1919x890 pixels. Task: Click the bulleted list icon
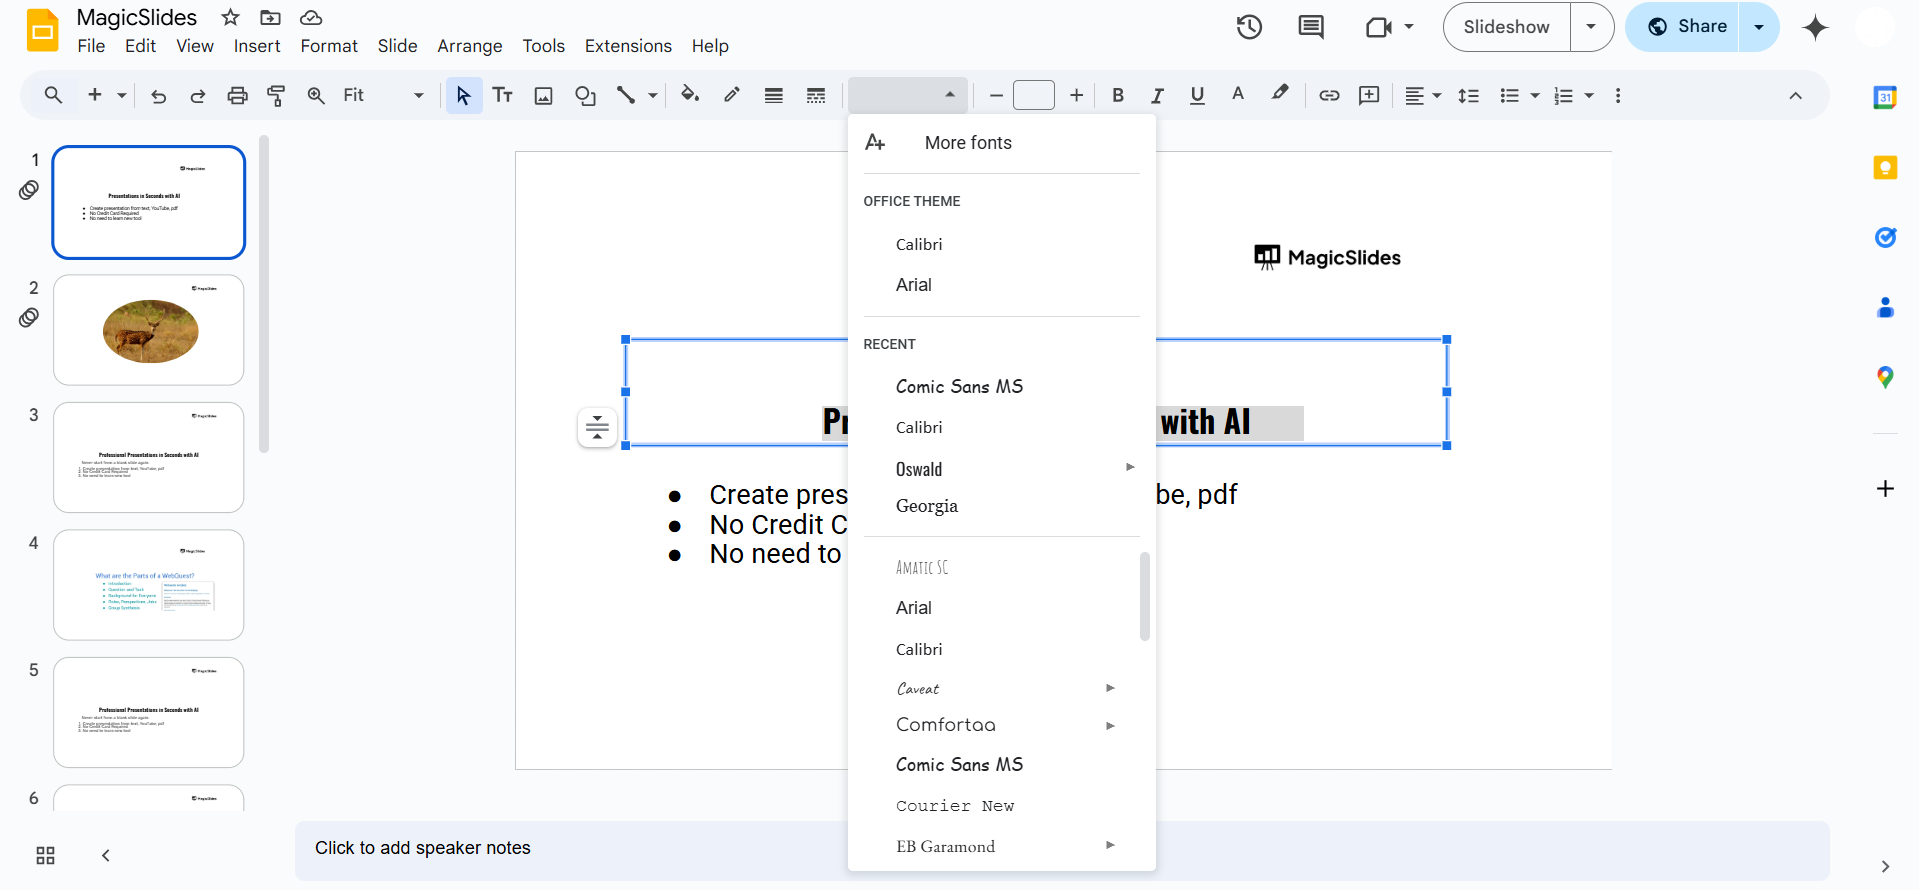pos(1510,95)
